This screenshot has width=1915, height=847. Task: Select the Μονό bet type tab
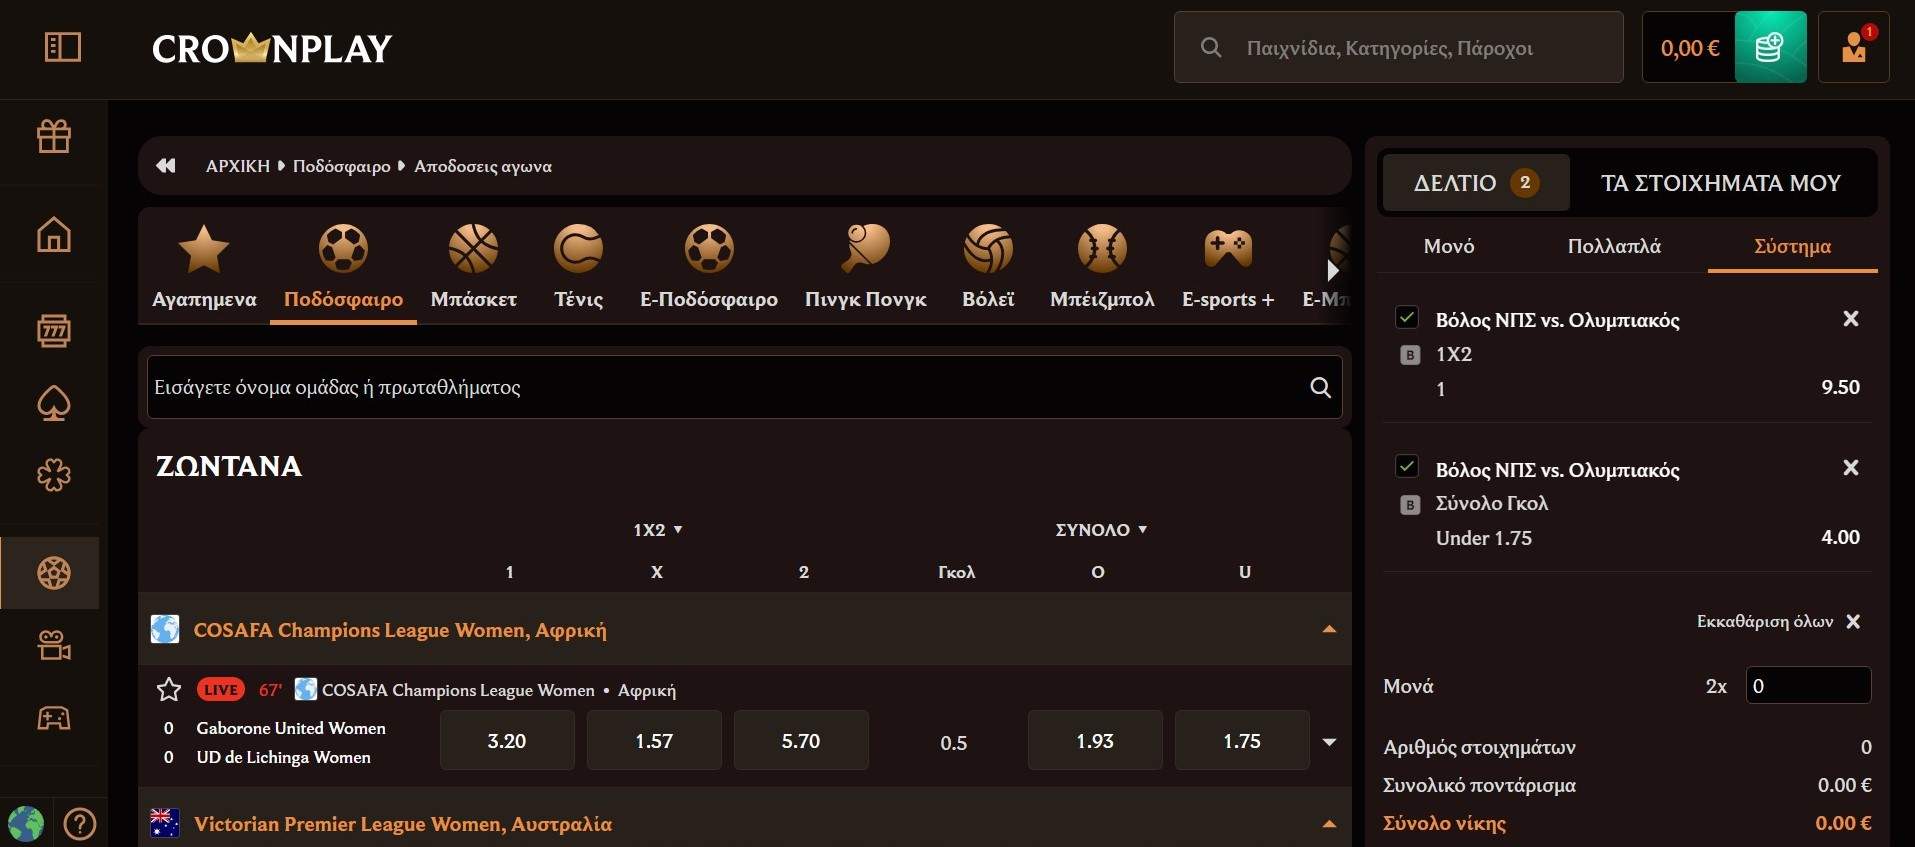1449,246
